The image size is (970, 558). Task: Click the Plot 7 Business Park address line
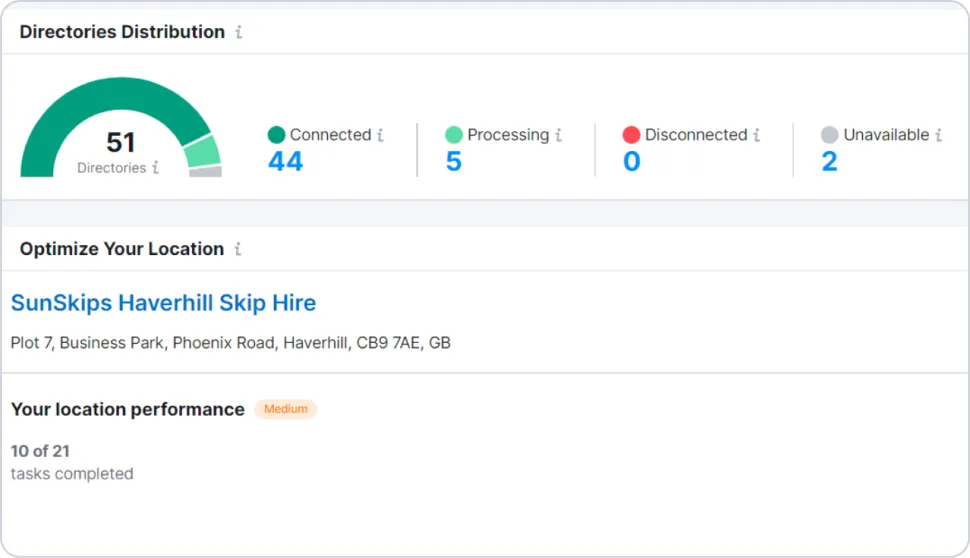(x=231, y=343)
